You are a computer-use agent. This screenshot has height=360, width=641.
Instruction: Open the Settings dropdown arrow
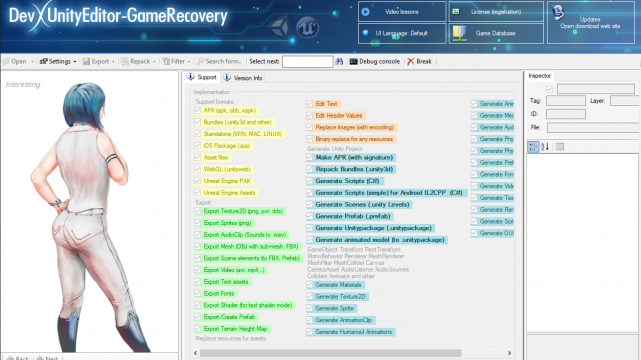coord(75,62)
